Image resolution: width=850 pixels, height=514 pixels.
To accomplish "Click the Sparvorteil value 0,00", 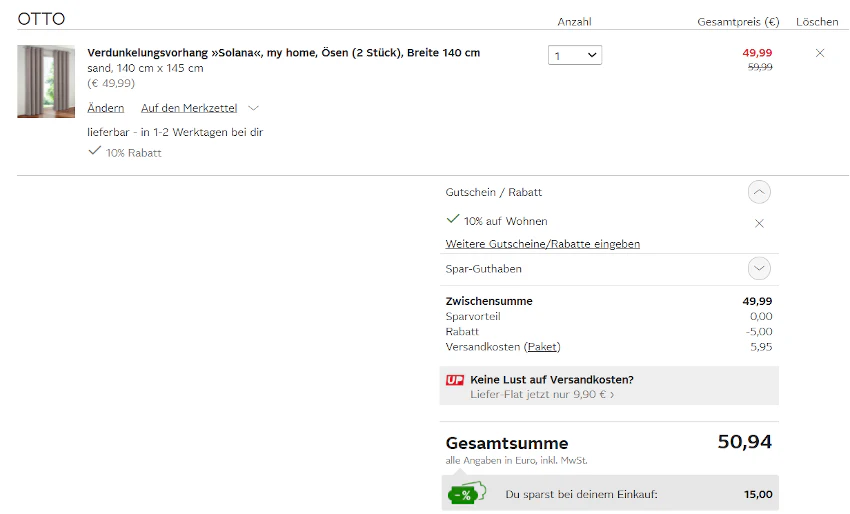I will point(761,316).
